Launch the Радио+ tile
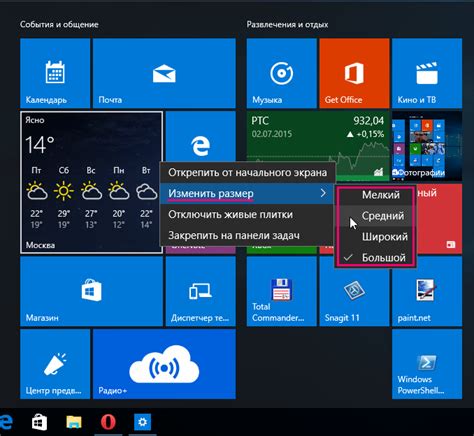Image resolution: width=474 pixels, height=436 pixels. tap(164, 364)
